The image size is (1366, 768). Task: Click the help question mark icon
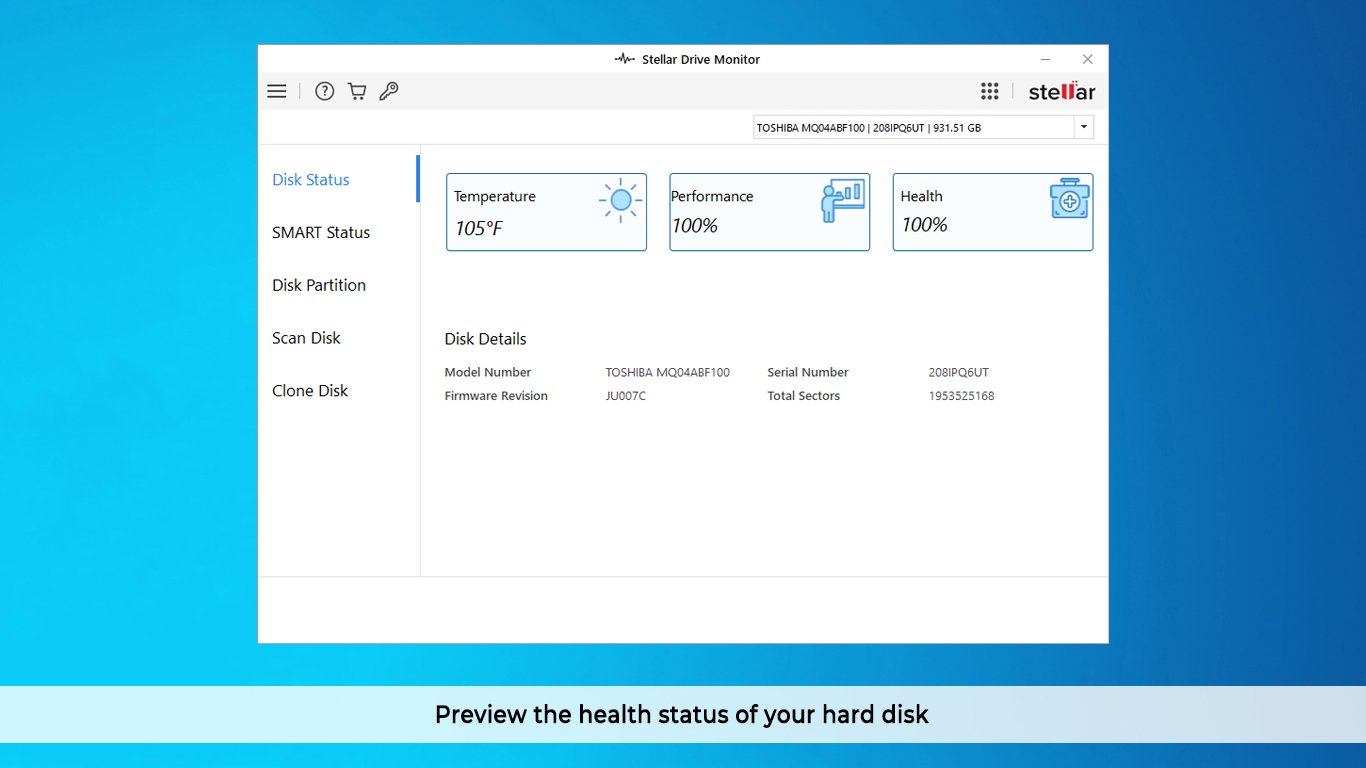tap(324, 91)
